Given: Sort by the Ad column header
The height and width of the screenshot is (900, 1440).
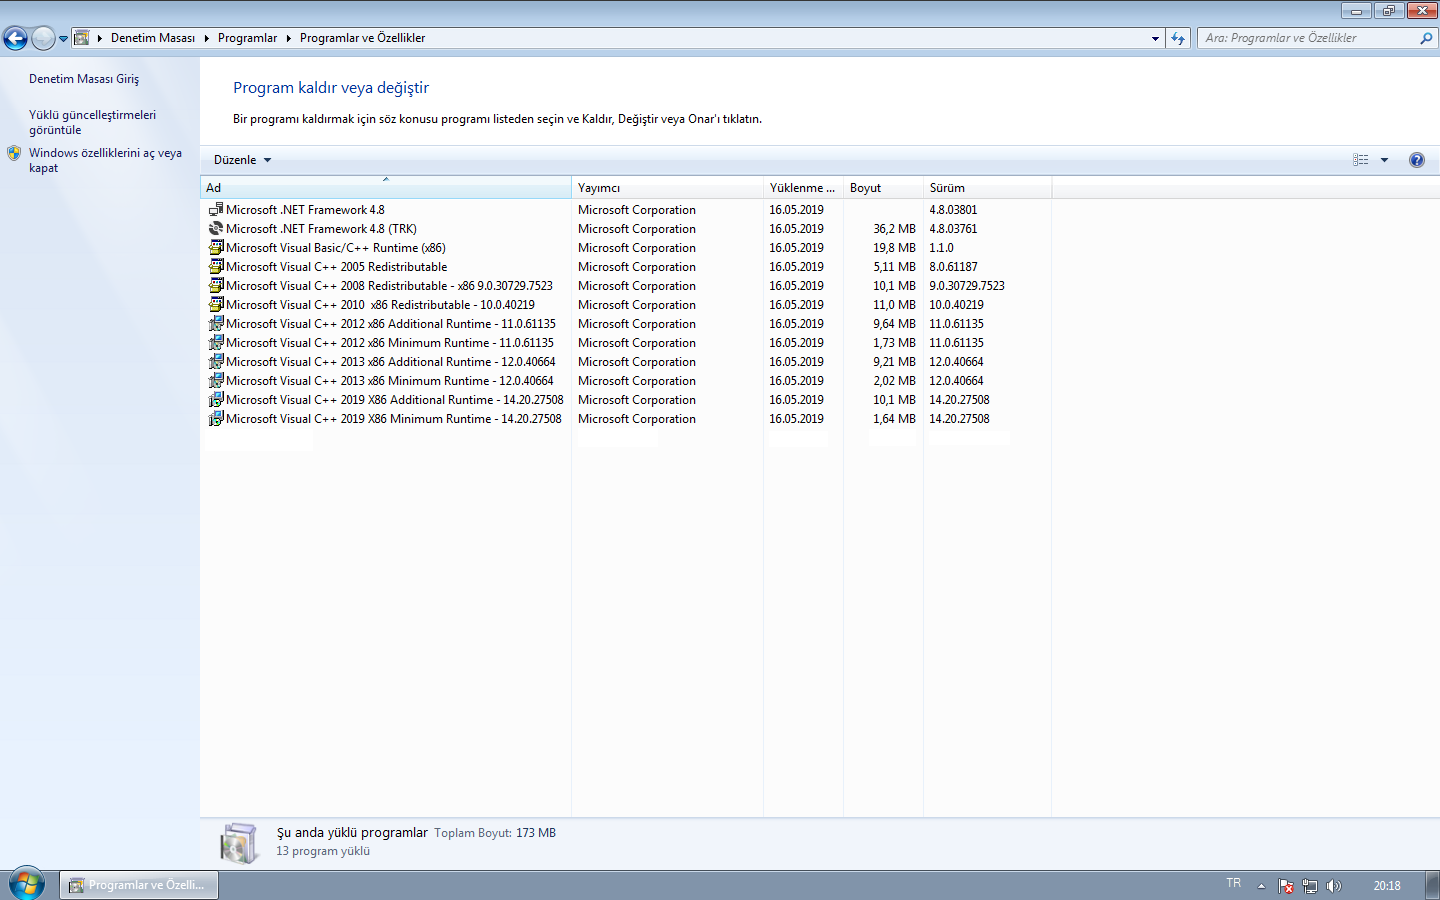Looking at the screenshot, I should [386, 188].
